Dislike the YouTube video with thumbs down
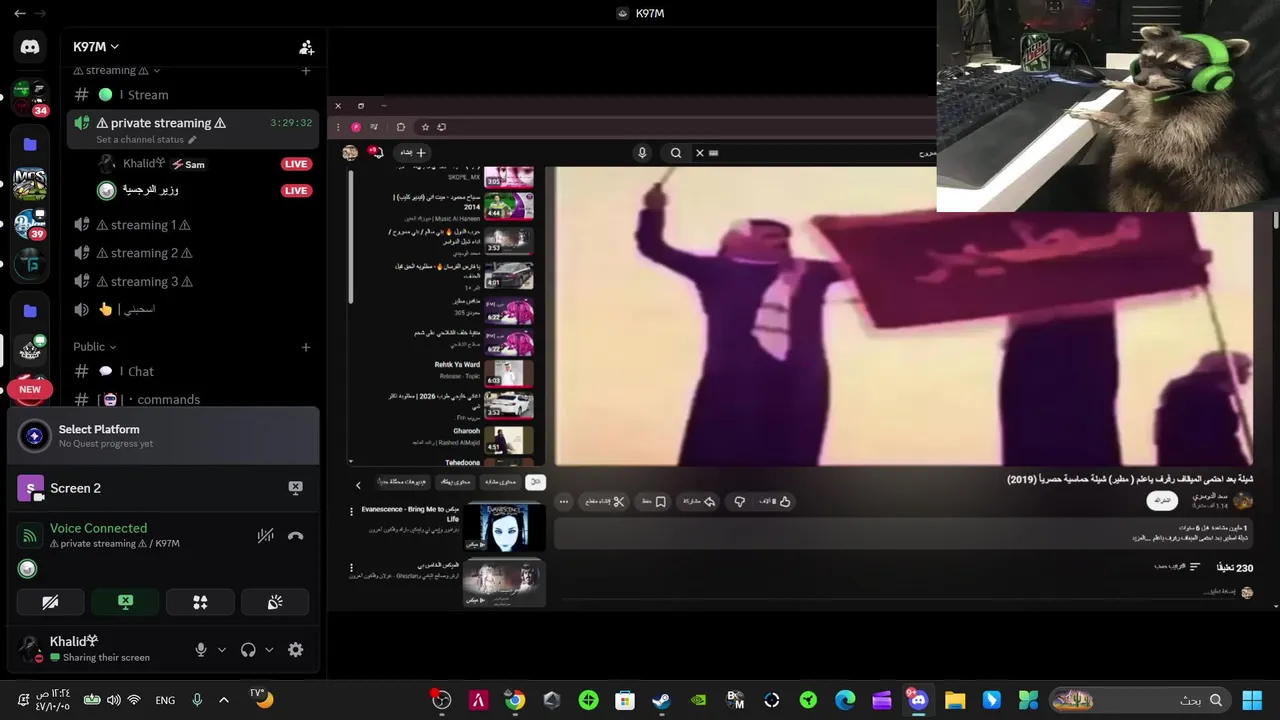This screenshot has width=1280, height=720. coord(739,502)
